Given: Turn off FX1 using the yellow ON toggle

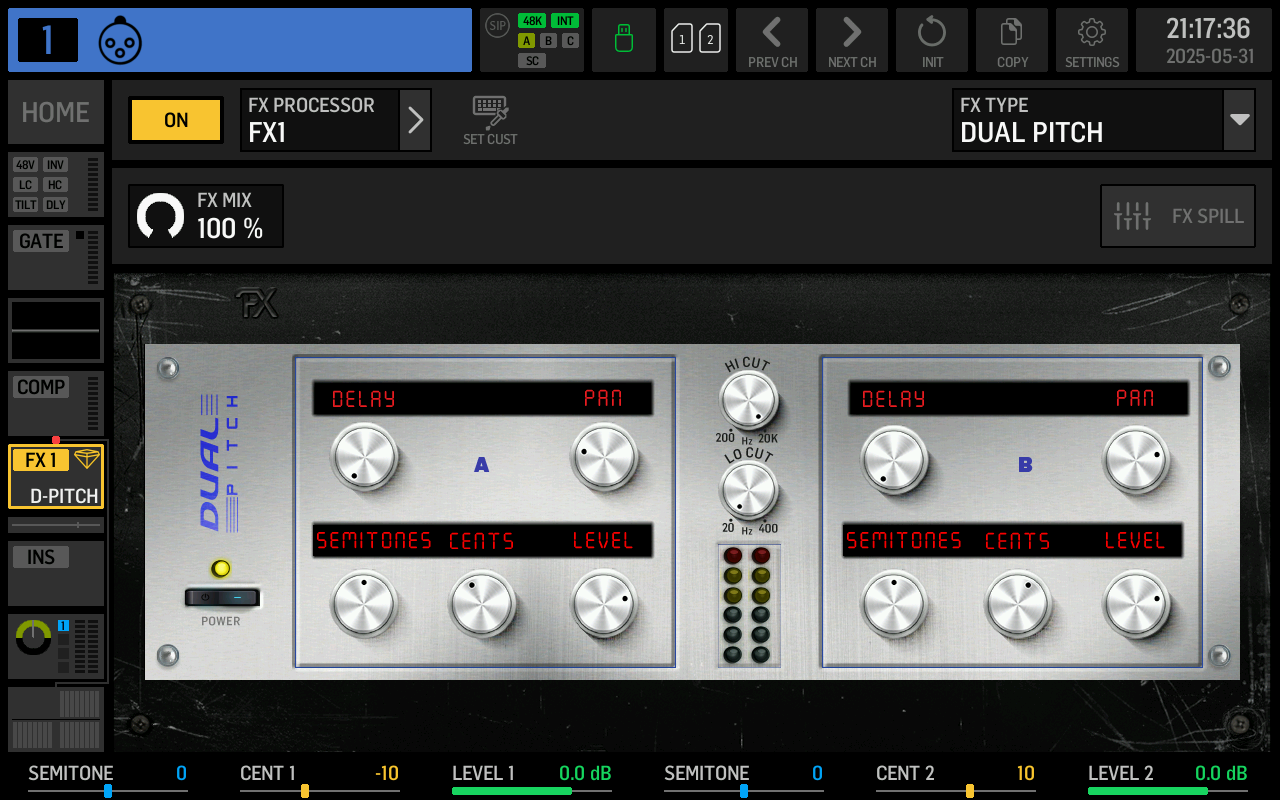Looking at the screenshot, I should 175,119.
